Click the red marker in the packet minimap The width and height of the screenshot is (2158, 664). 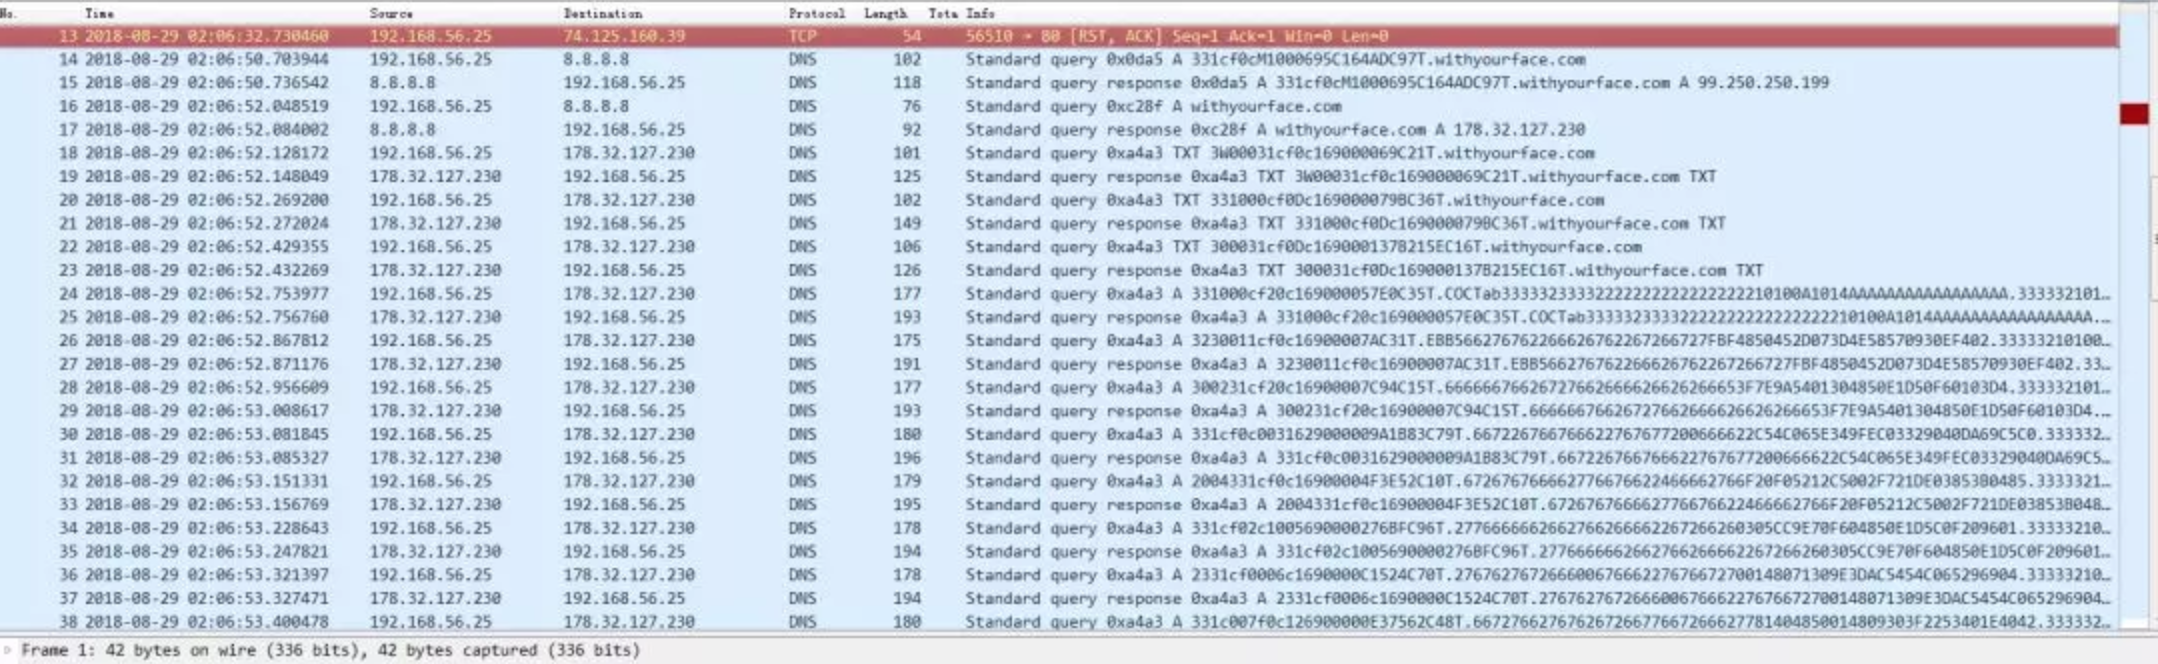[x=2134, y=114]
